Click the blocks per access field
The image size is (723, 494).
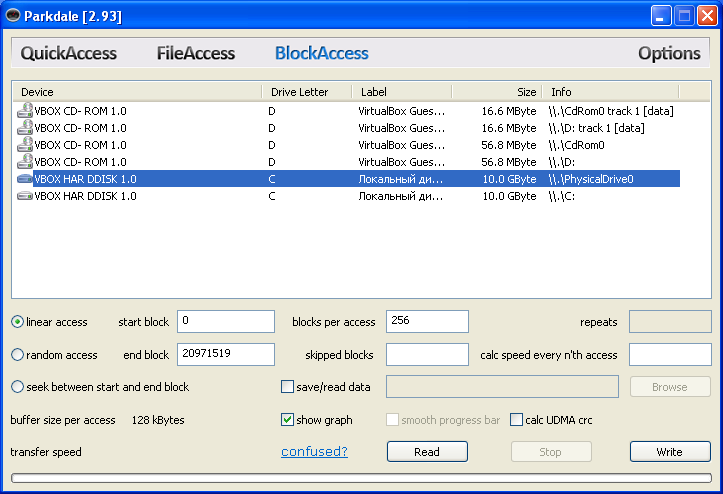427,321
